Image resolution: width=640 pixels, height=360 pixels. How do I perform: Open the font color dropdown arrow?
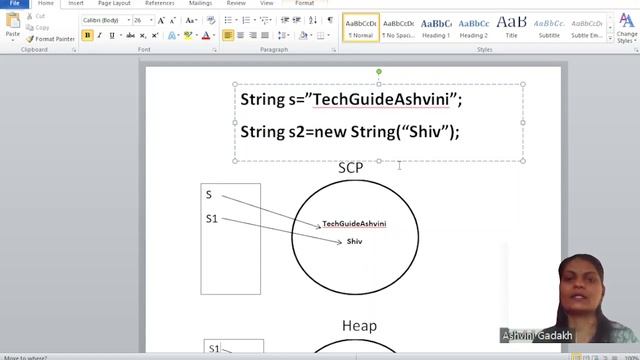(214, 36)
